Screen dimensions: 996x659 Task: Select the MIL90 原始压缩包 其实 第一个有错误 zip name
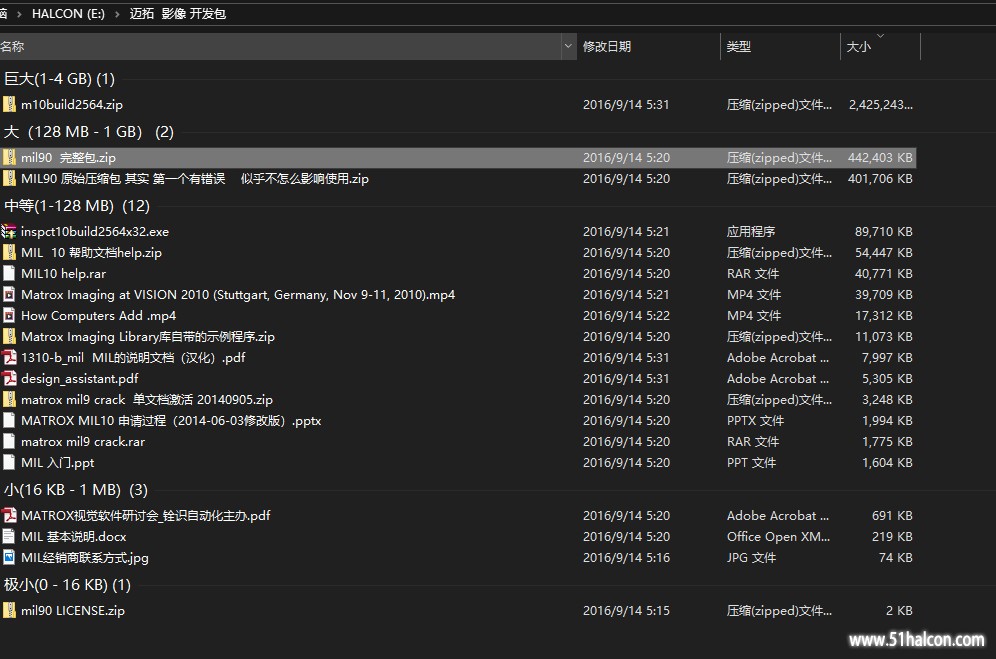click(195, 179)
